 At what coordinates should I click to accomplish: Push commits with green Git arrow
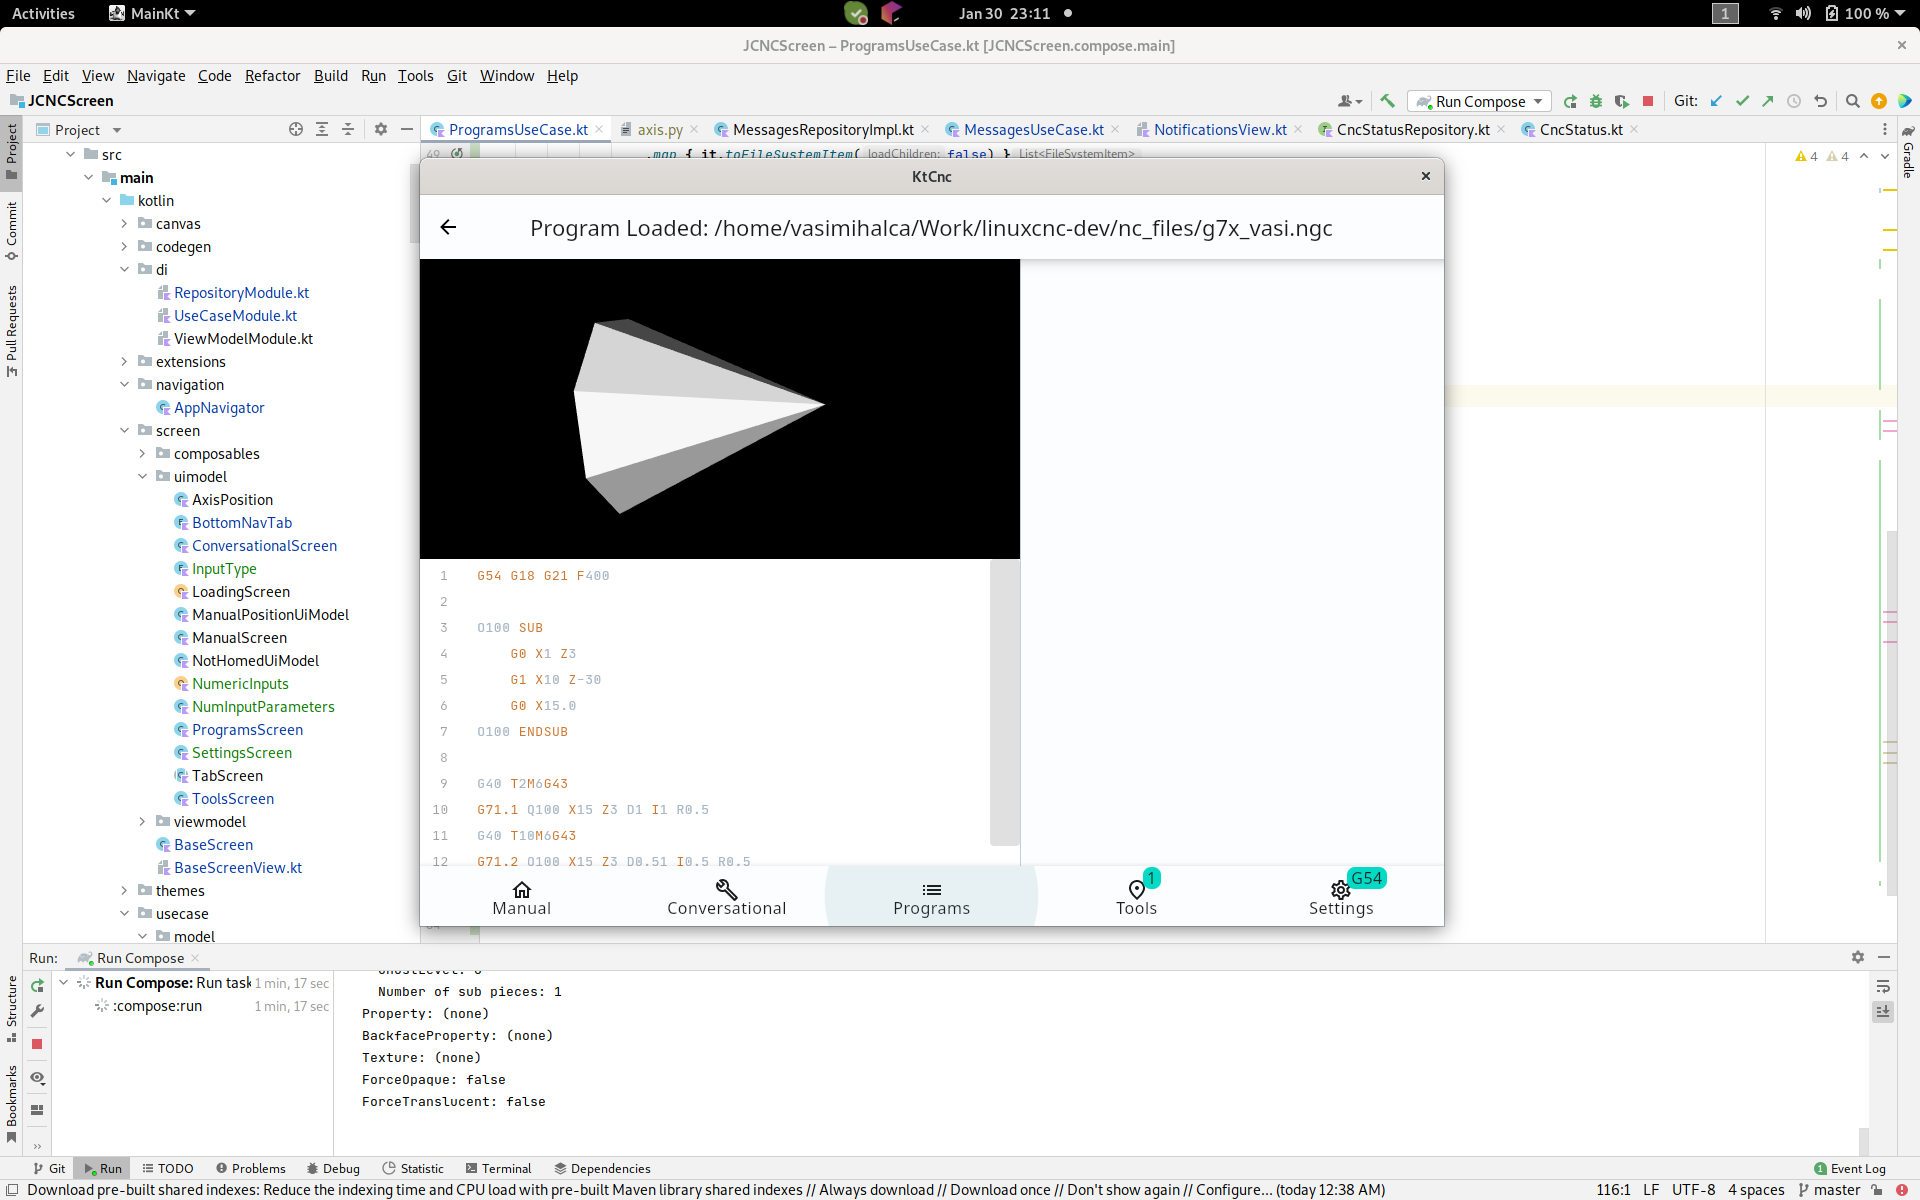tap(1768, 101)
